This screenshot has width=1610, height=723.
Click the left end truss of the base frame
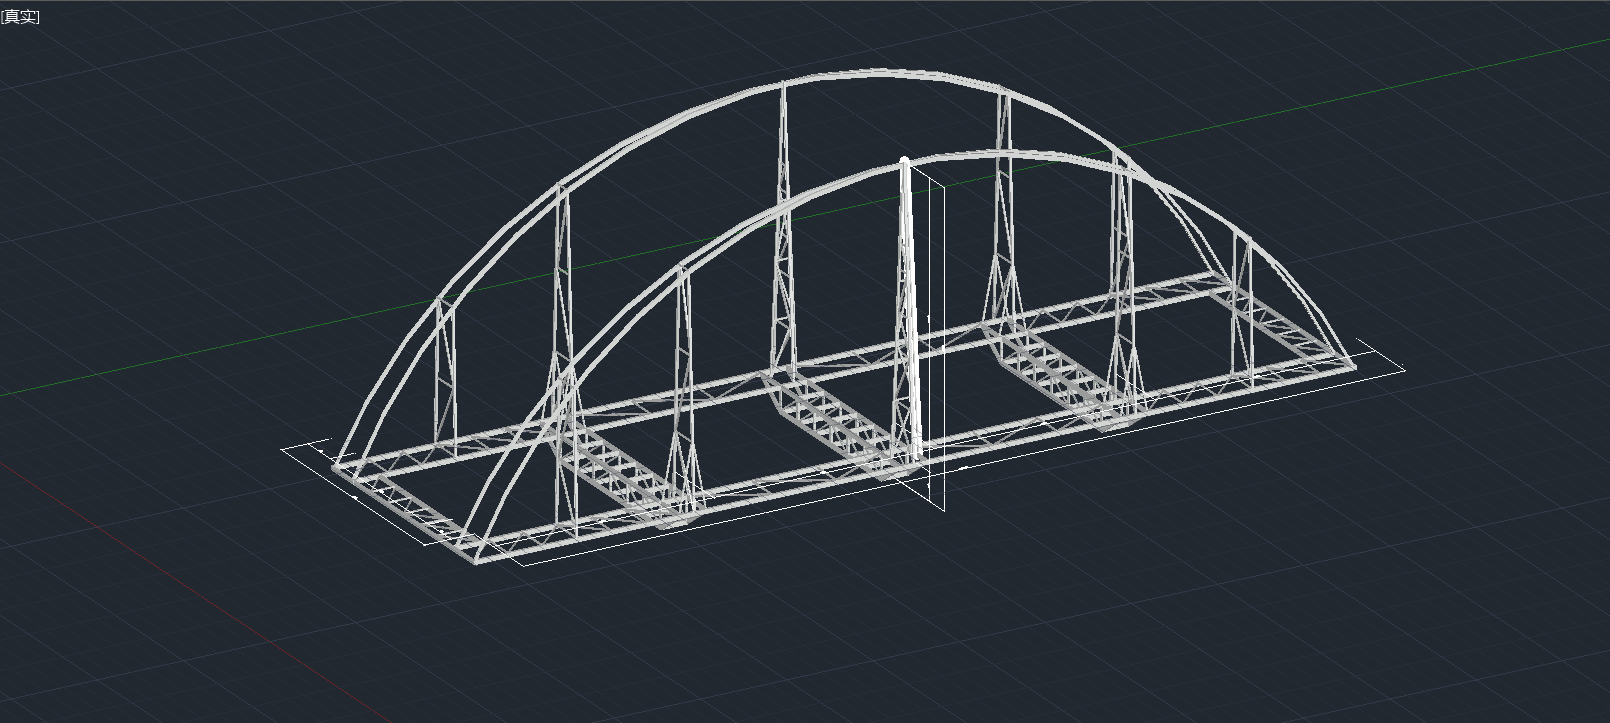tap(410, 512)
